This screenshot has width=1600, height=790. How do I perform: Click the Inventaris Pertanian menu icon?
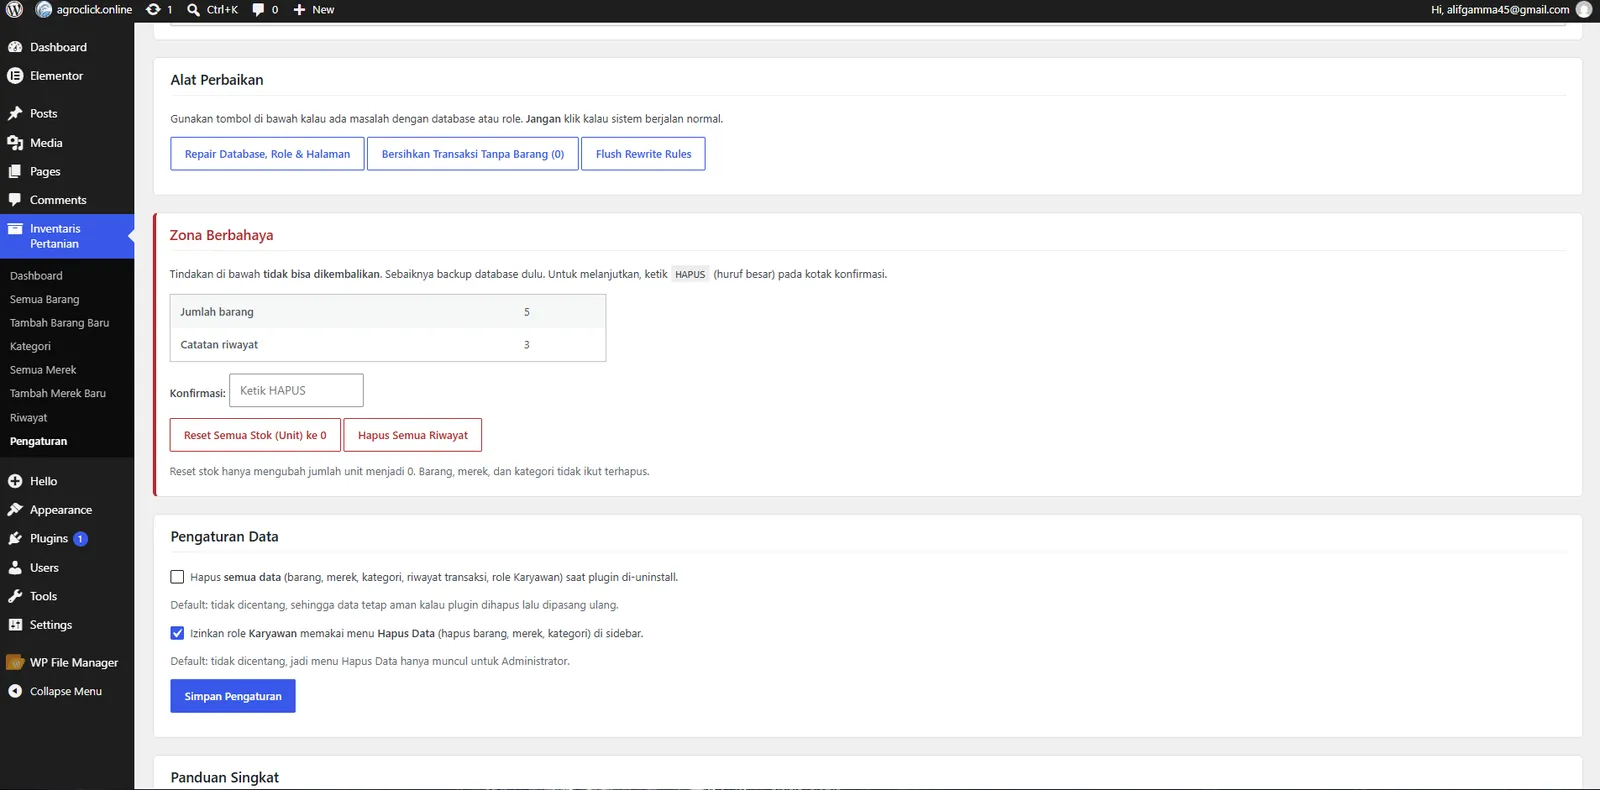[x=15, y=229]
